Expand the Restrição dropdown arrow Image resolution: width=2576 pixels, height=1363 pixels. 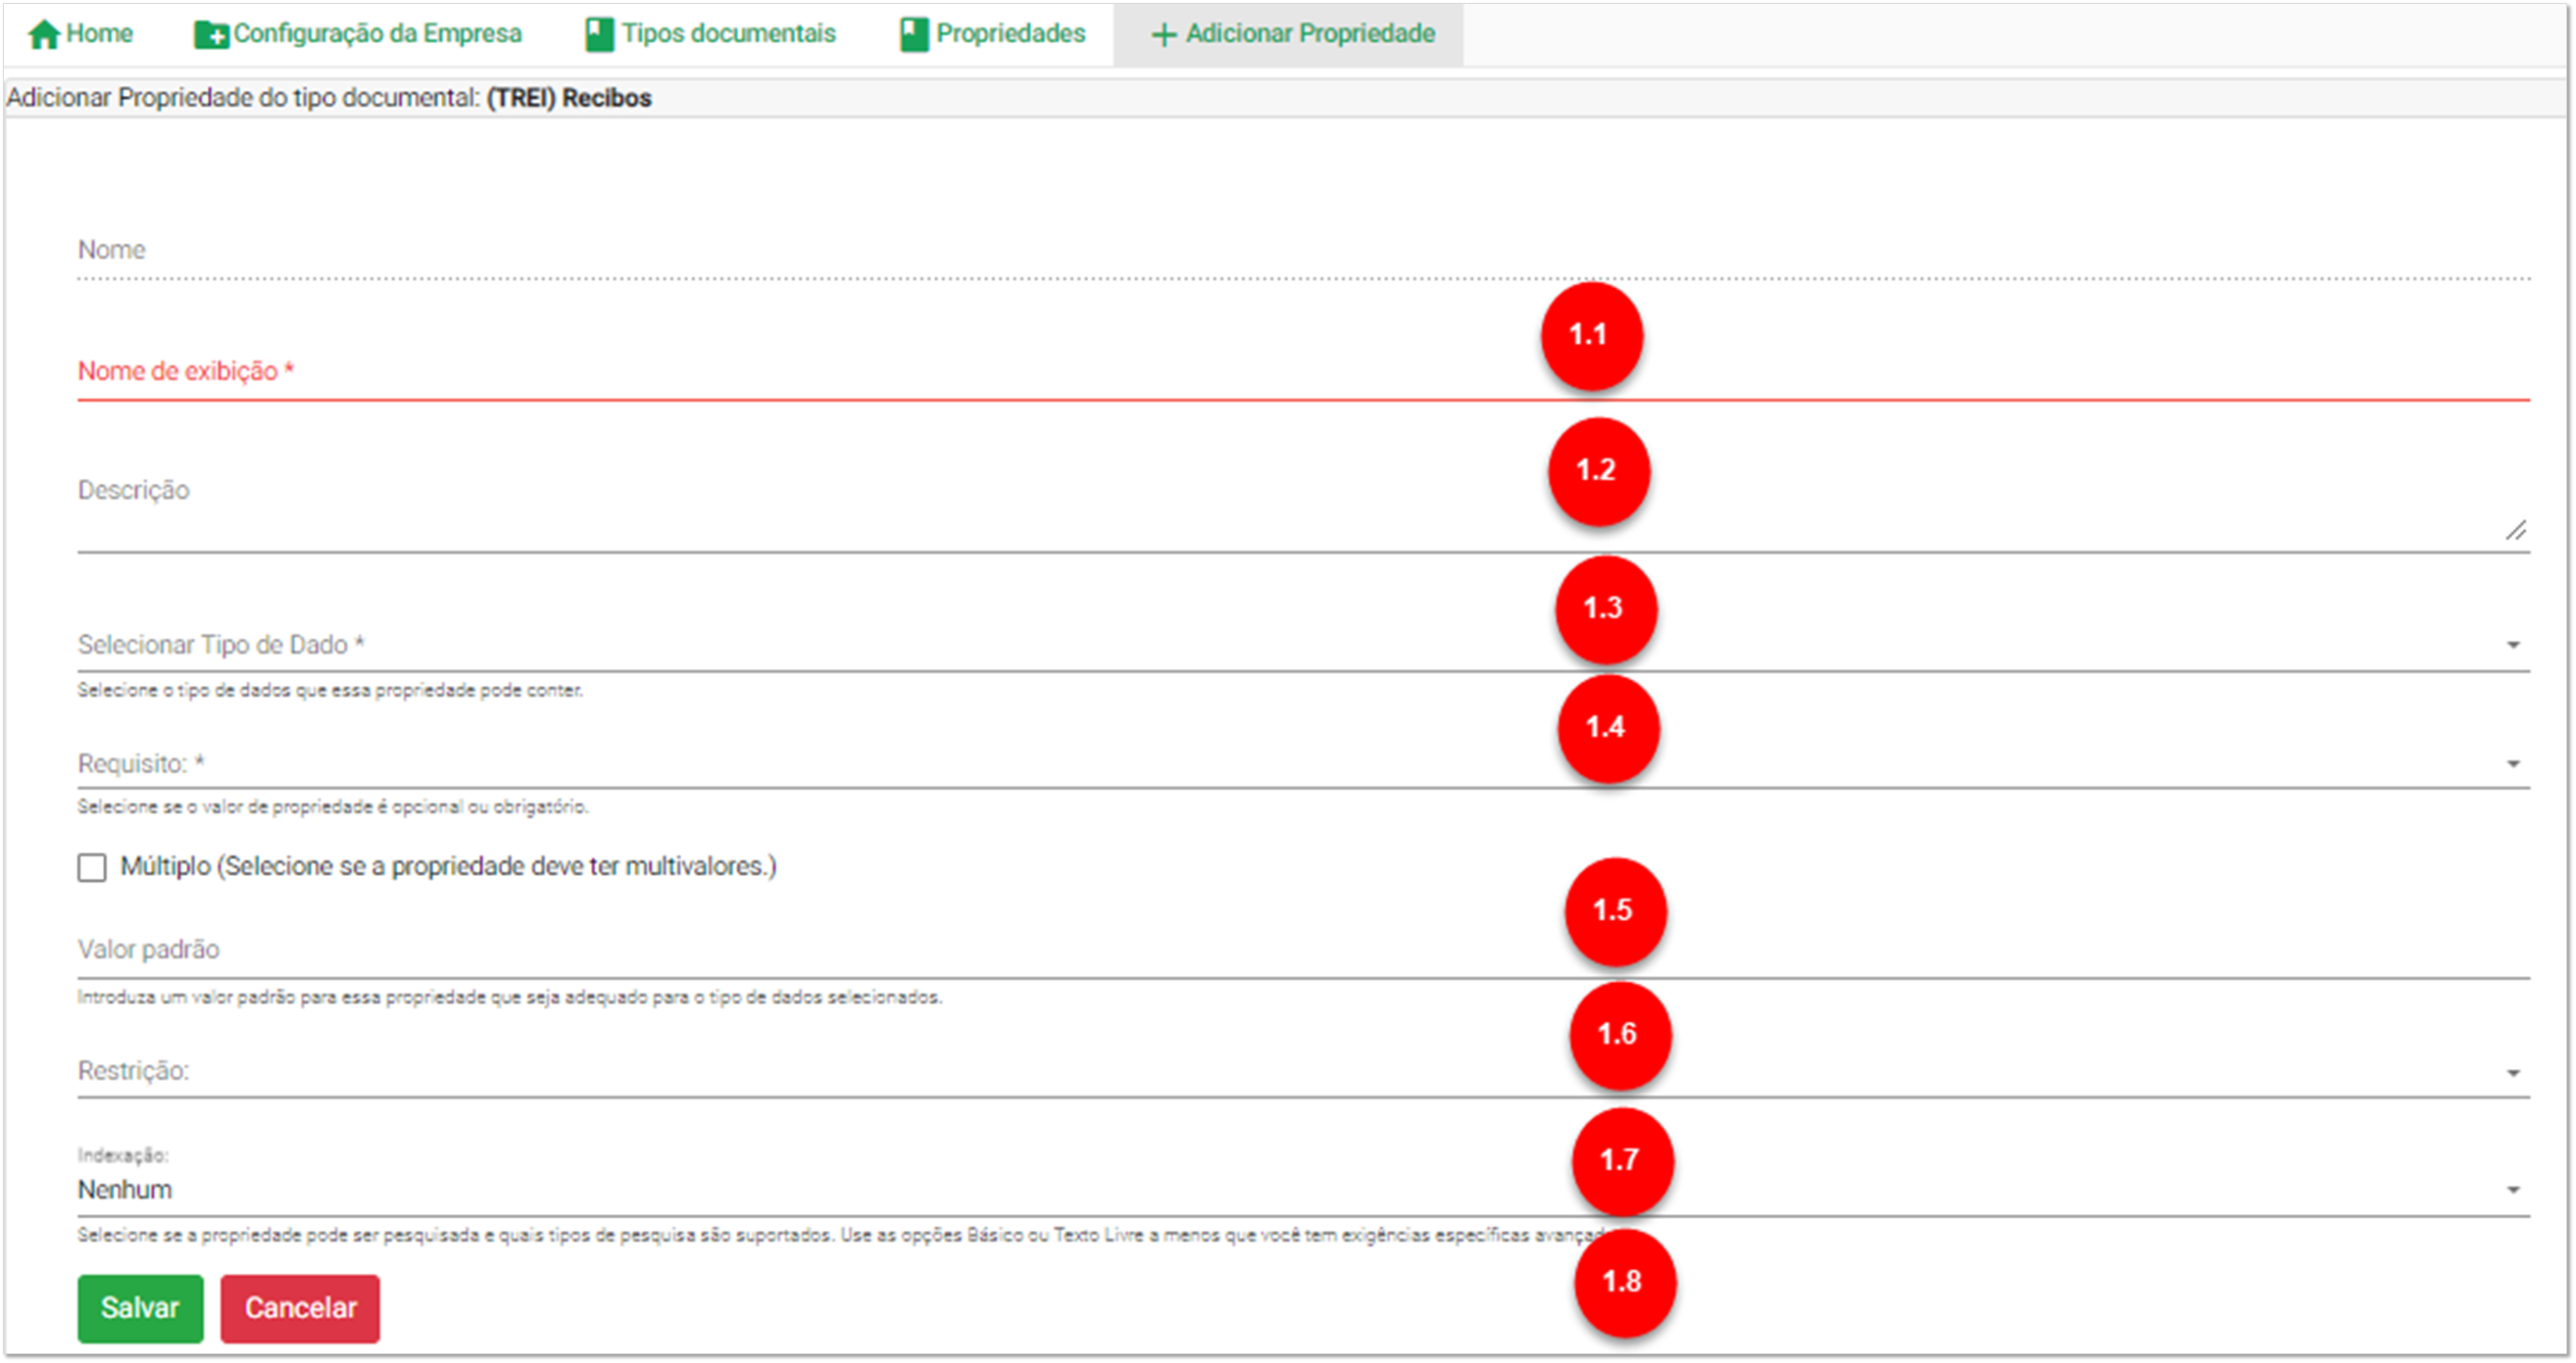(2512, 1073)
